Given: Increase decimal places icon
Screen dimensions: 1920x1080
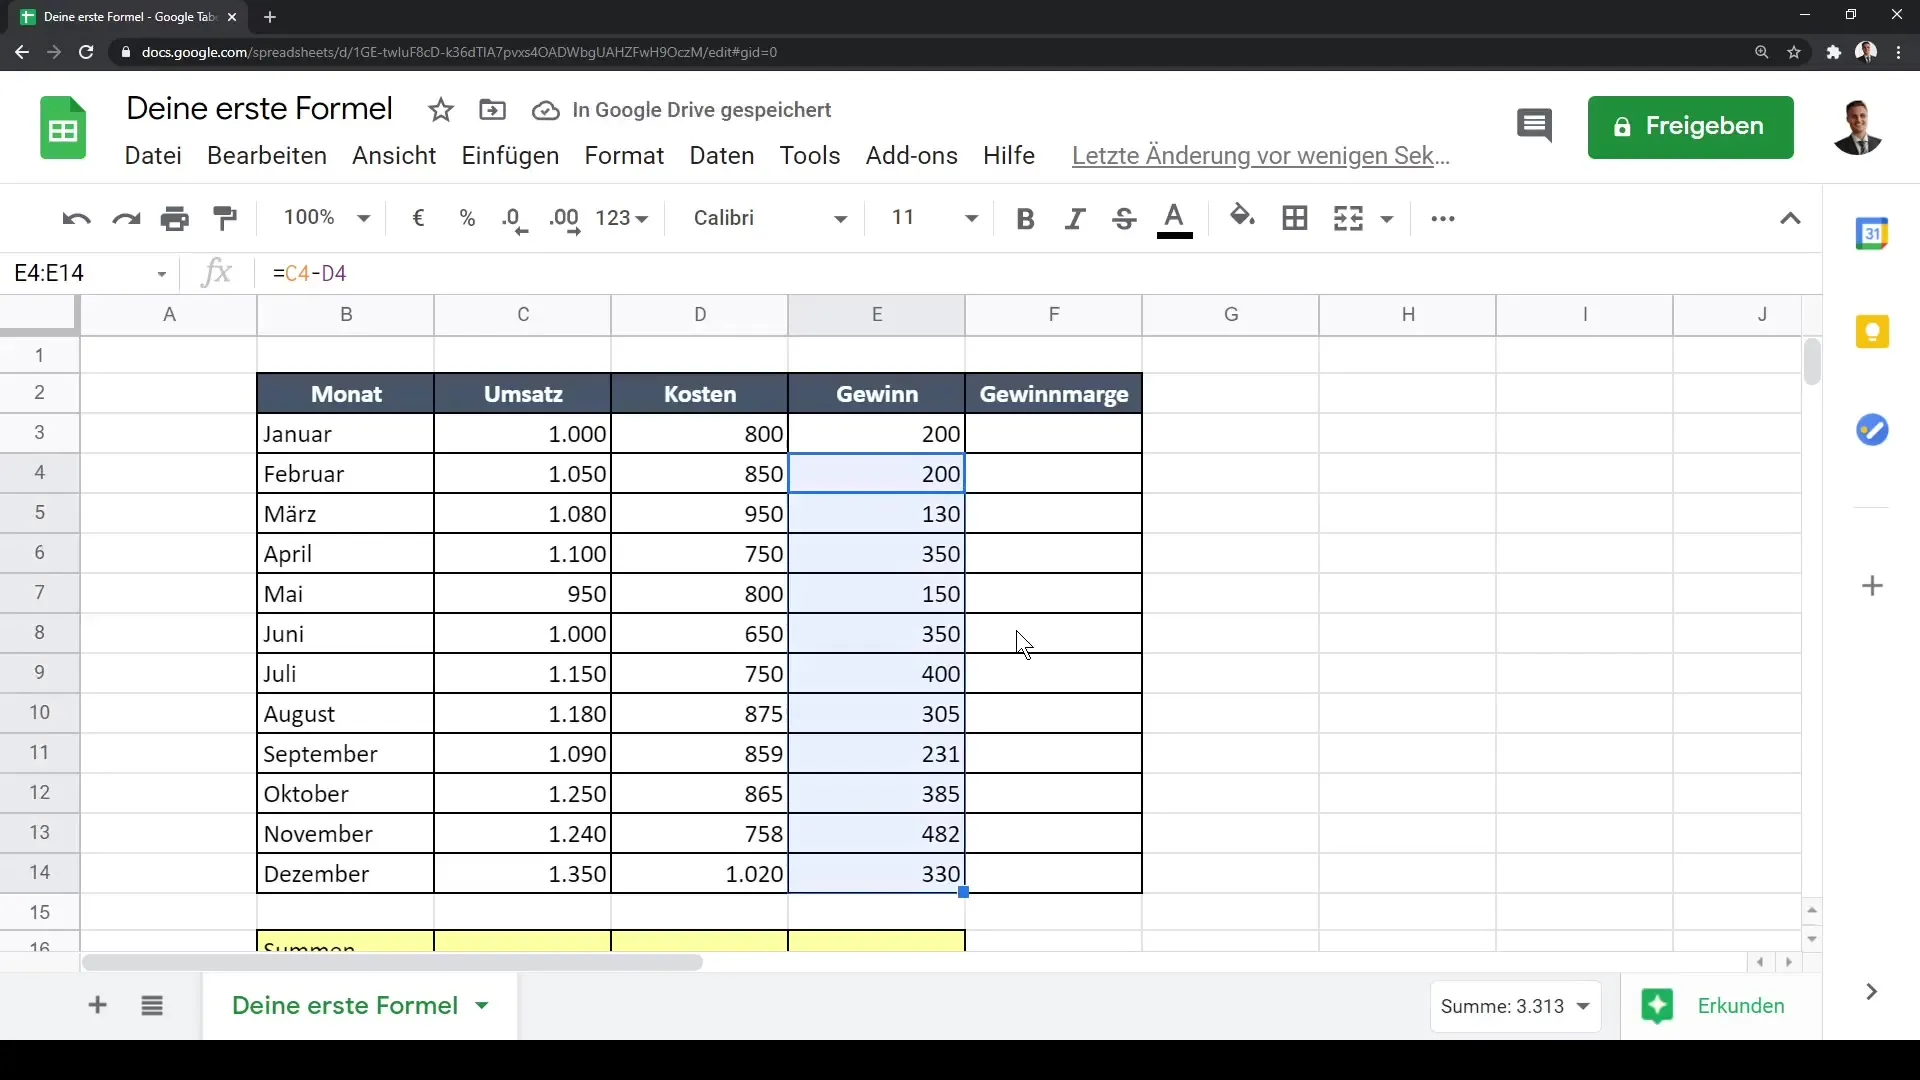Looking at the screenshot, I should (x=565, y=219).
